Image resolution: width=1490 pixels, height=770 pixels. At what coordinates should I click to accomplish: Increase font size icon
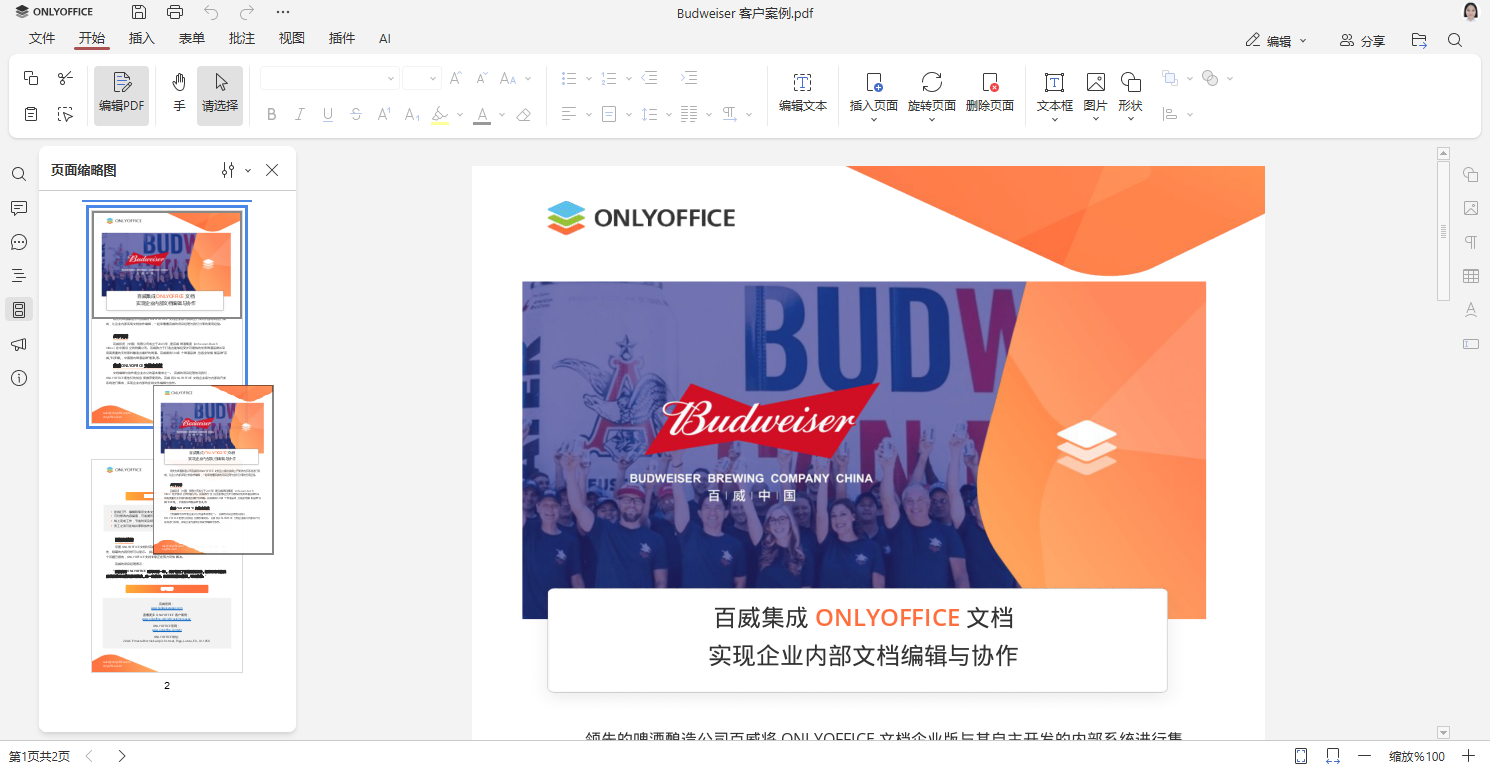(x=455, y=78)
